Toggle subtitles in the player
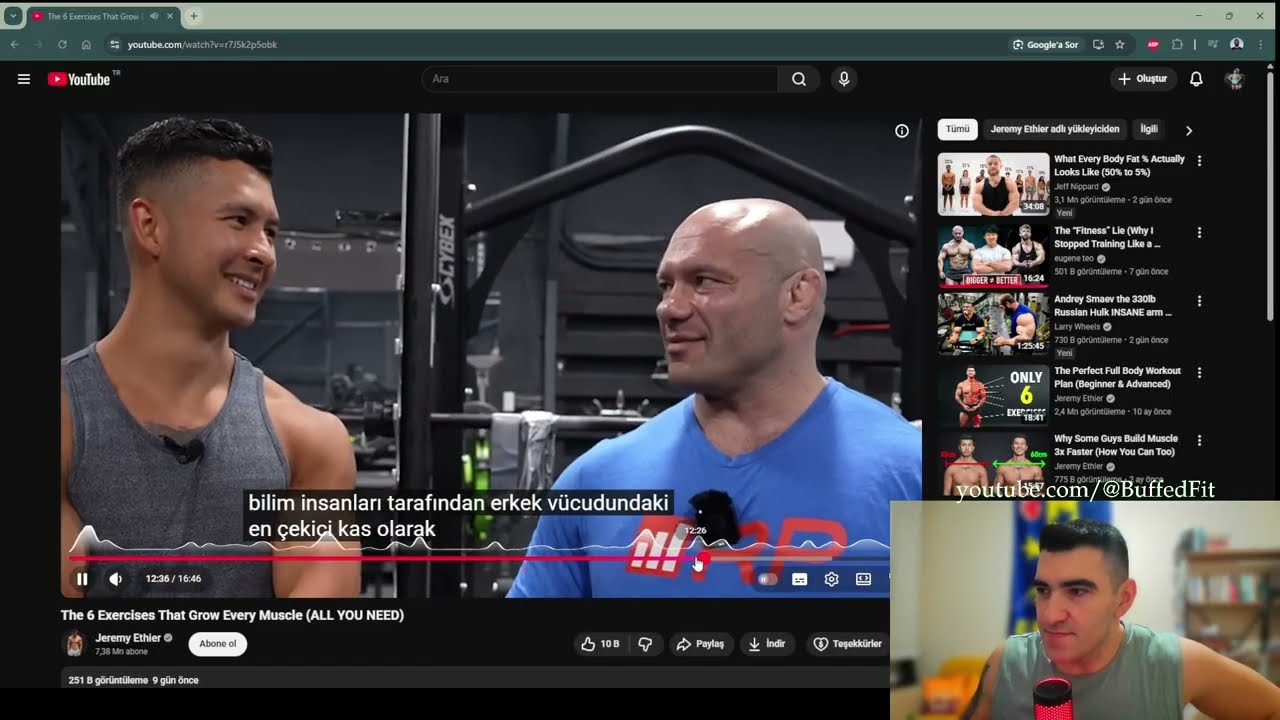The image size is (1280, 720). [x=800, y=579]
